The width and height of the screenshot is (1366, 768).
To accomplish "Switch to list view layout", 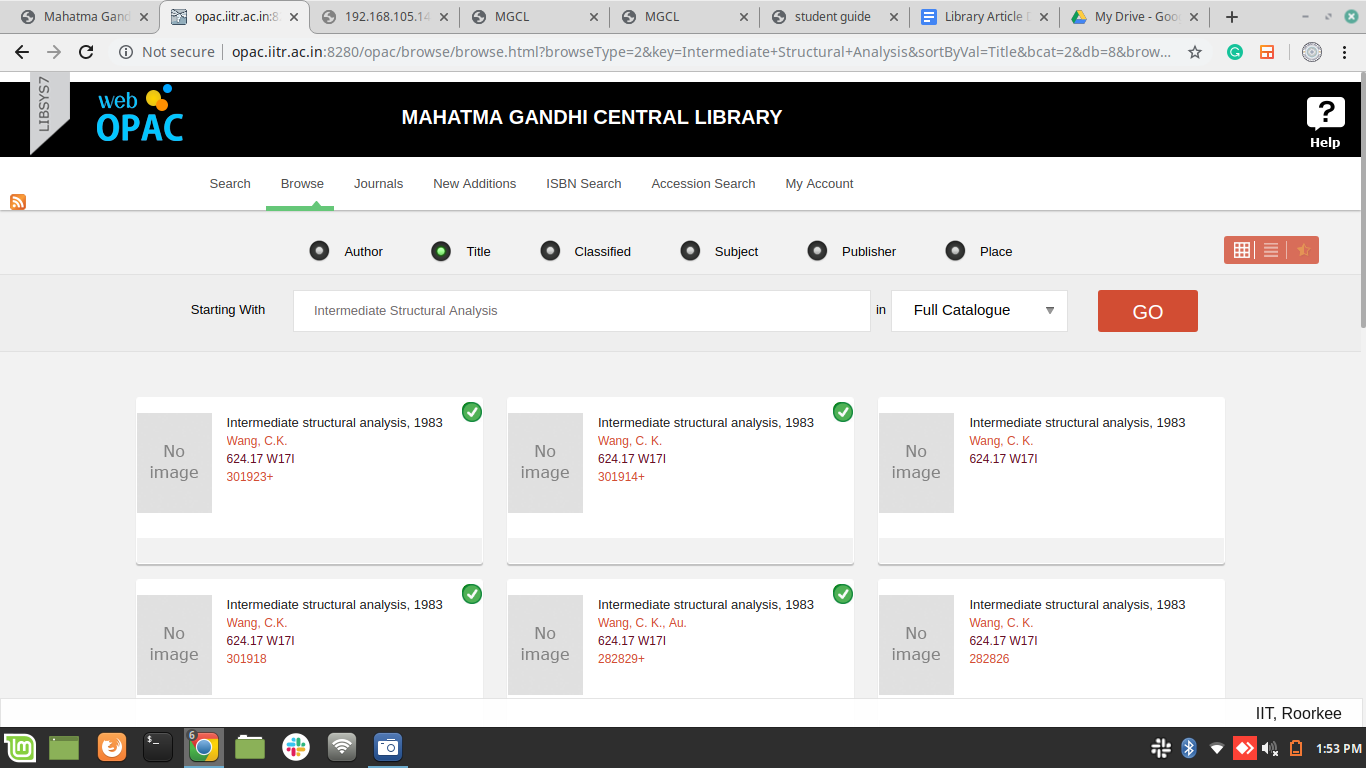I will (1271, 250).
